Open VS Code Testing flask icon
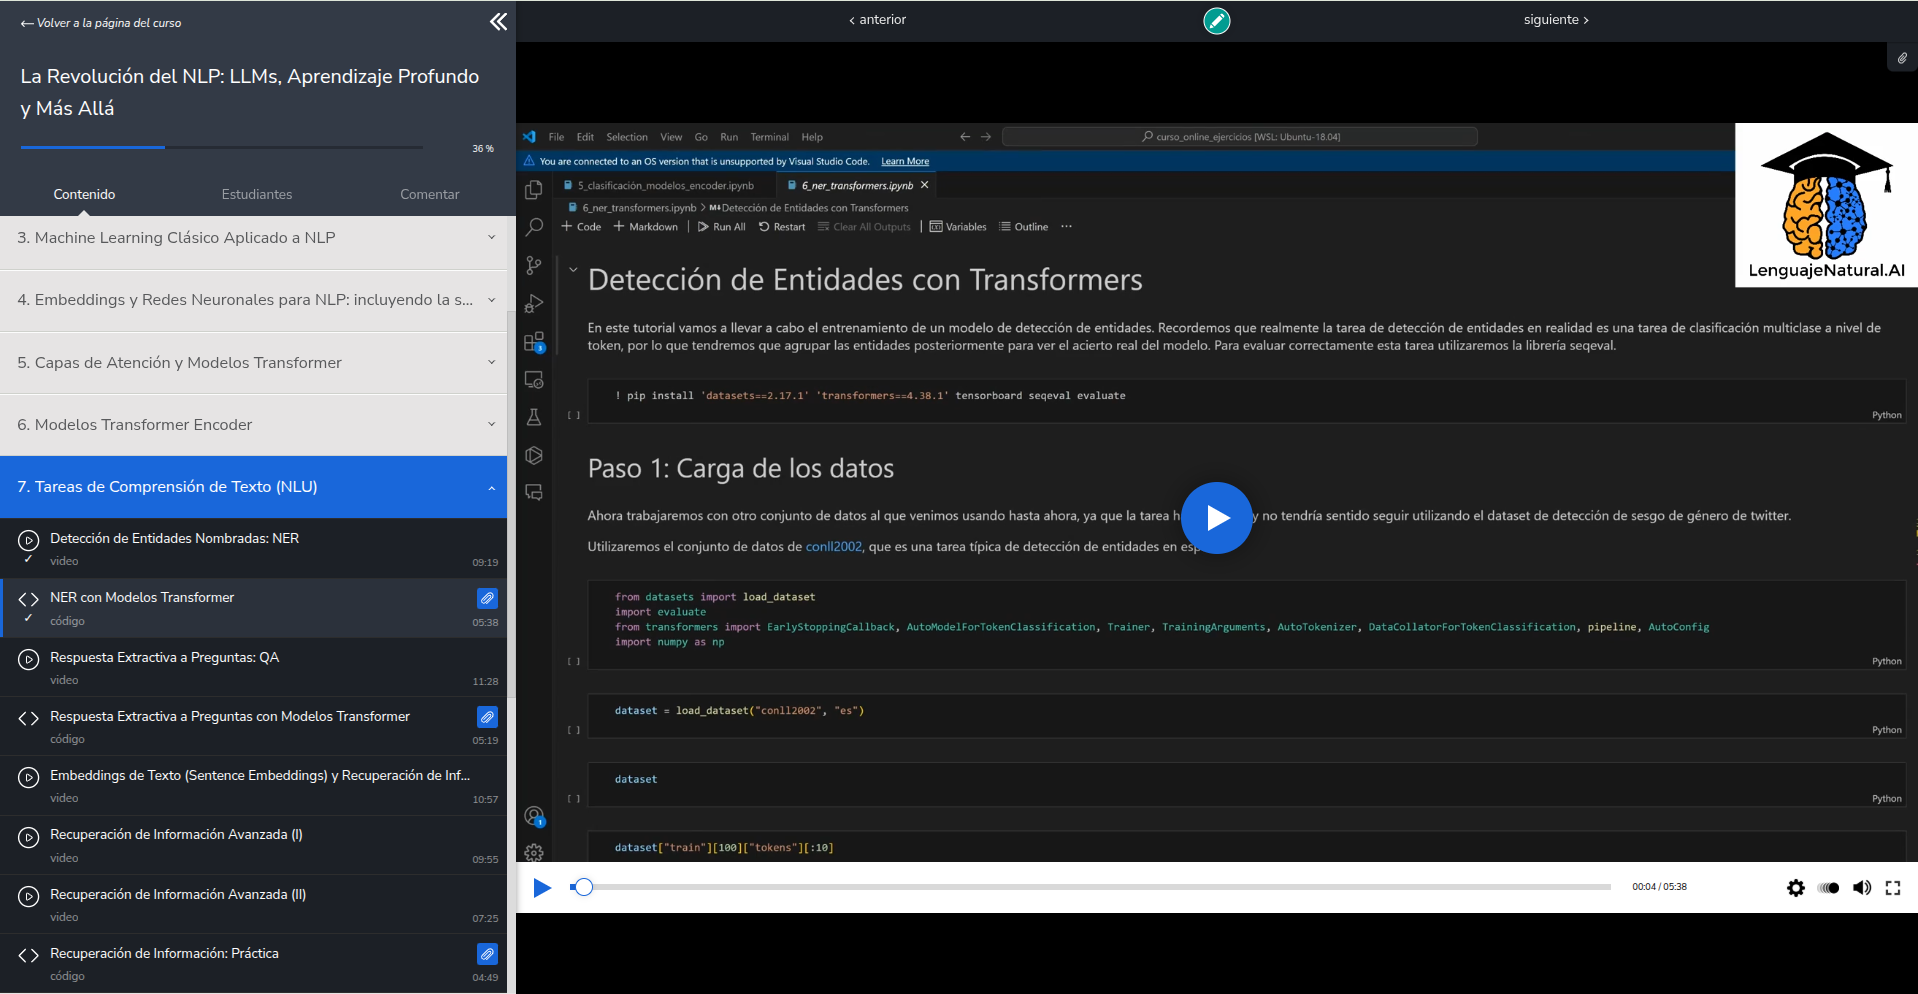This screenshot has width=1918, height=994. [534, 417]
